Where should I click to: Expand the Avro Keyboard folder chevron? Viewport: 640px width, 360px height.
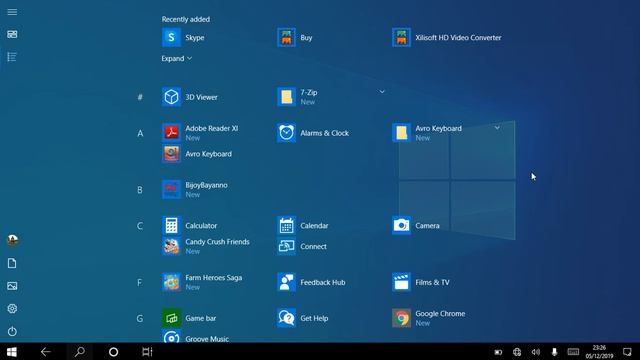tap(497, 128)
